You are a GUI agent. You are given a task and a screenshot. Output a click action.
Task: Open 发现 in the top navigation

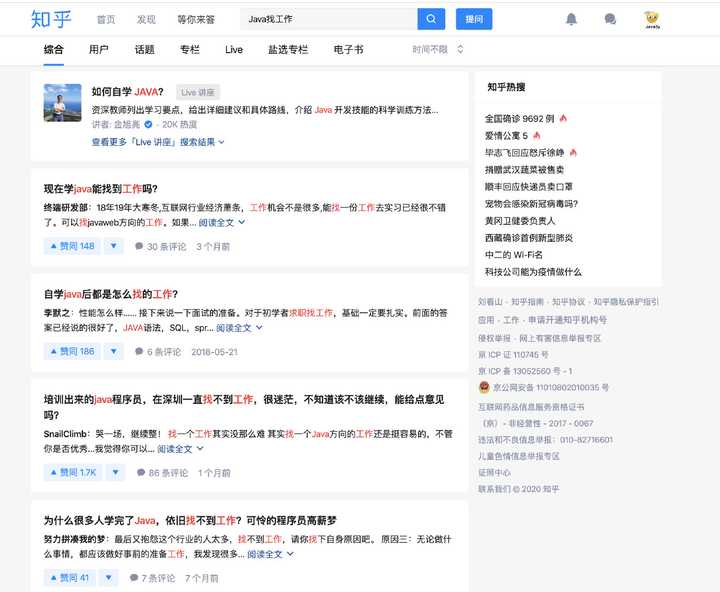click(146, 19)
